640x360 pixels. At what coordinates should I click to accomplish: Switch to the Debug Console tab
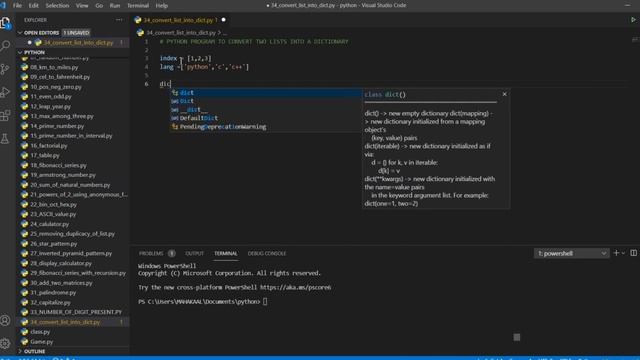tap(267, 253)
